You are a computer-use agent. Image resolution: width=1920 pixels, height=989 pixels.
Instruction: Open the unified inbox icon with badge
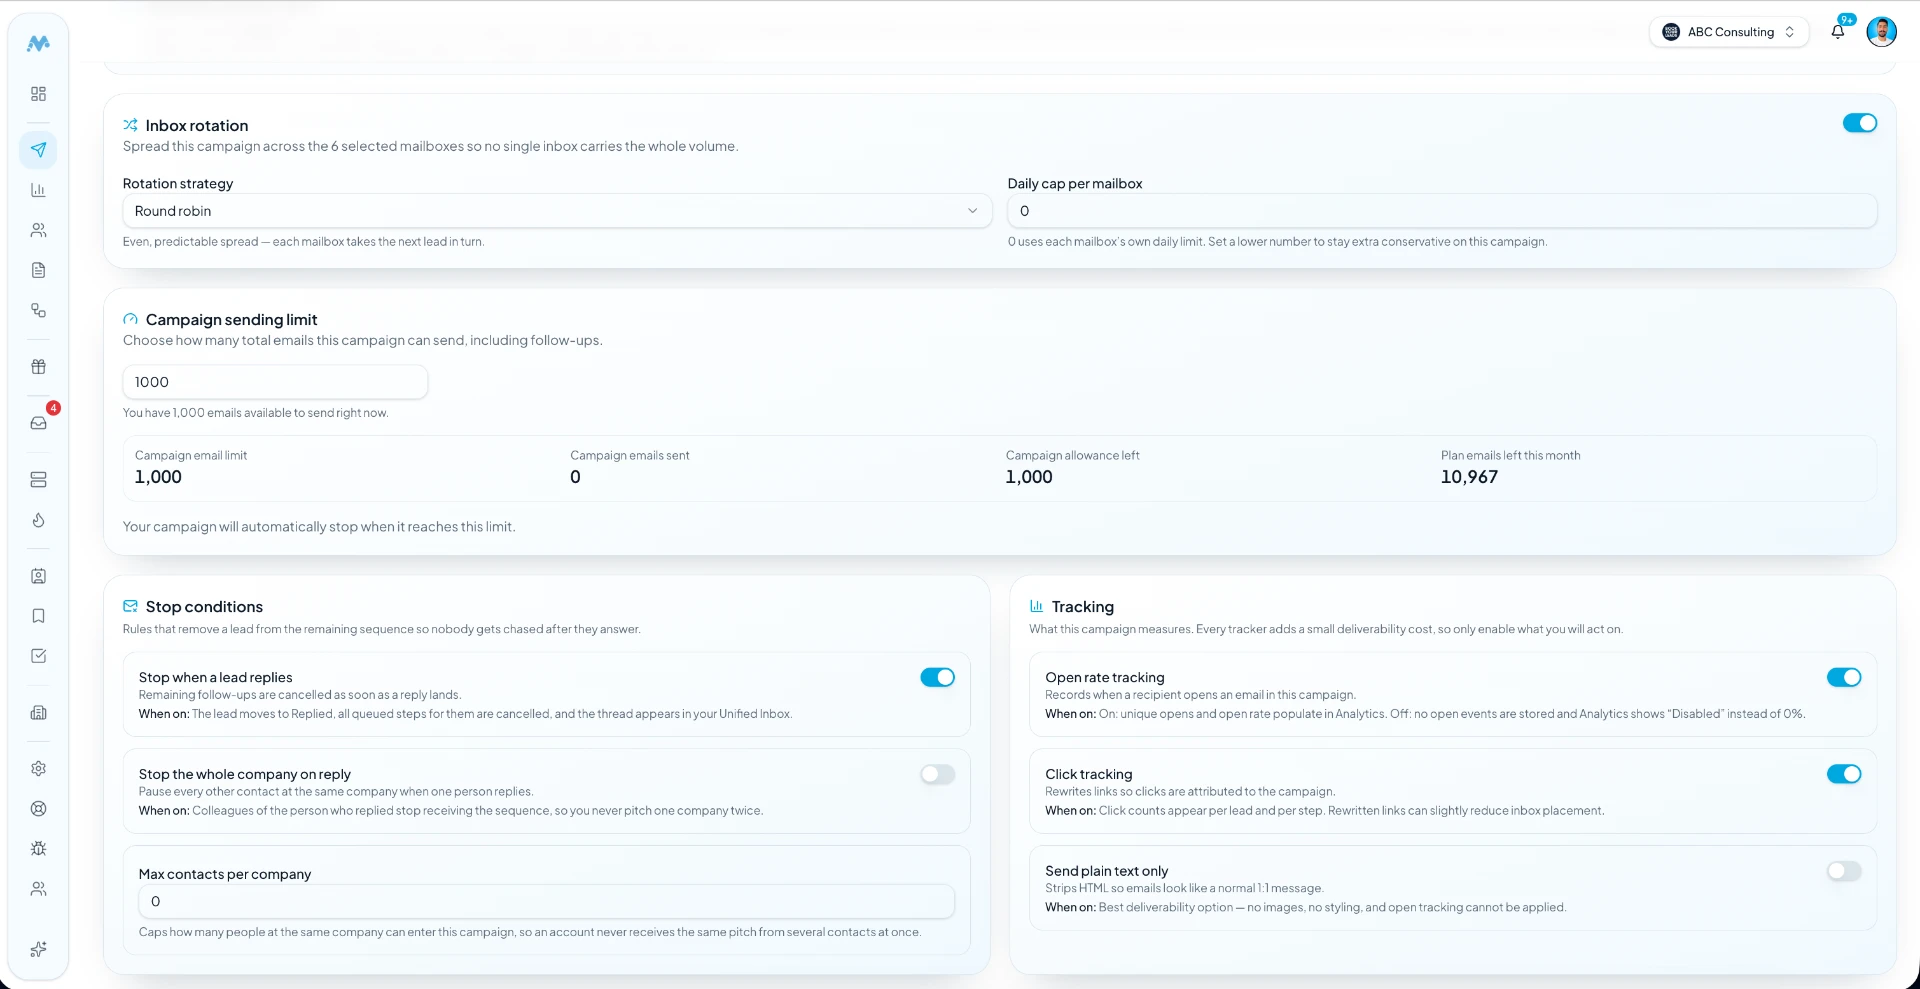[x=38, y=423]
